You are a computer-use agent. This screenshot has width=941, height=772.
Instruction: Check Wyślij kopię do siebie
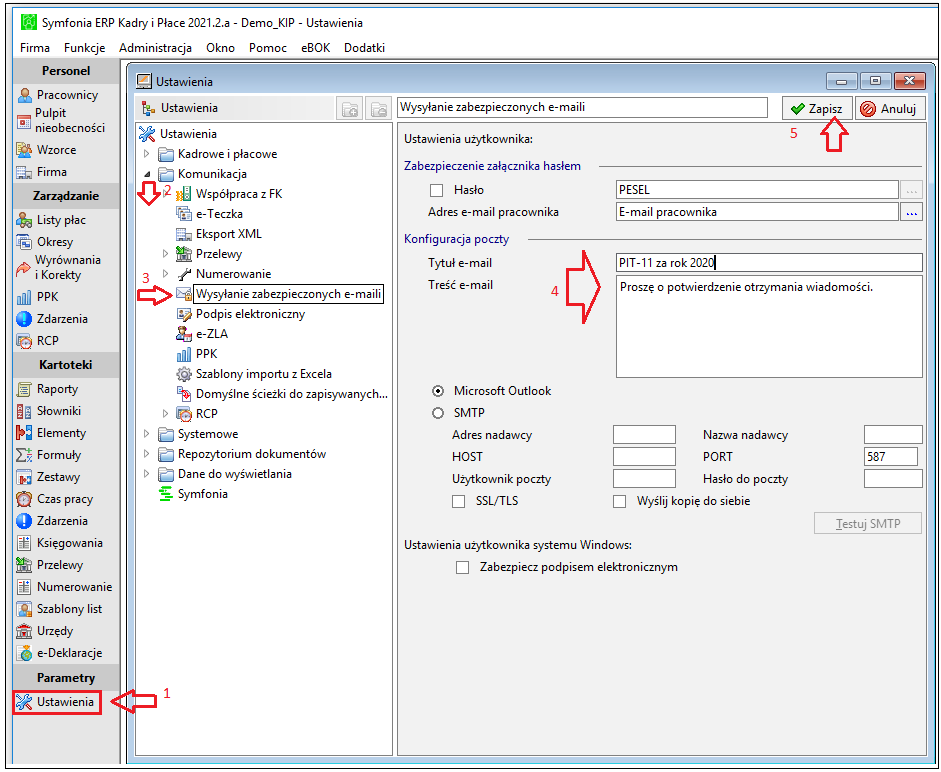pyautogui.click(x=619, y=501)
